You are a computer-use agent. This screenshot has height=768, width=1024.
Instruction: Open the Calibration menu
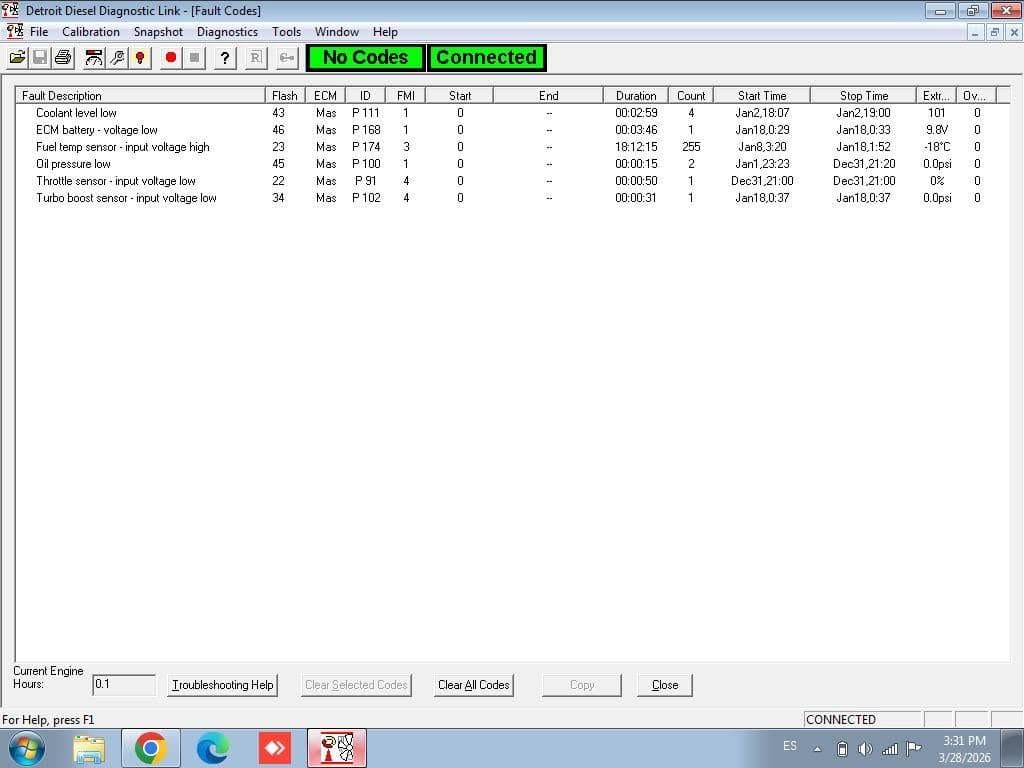click(x=91, y=32)
